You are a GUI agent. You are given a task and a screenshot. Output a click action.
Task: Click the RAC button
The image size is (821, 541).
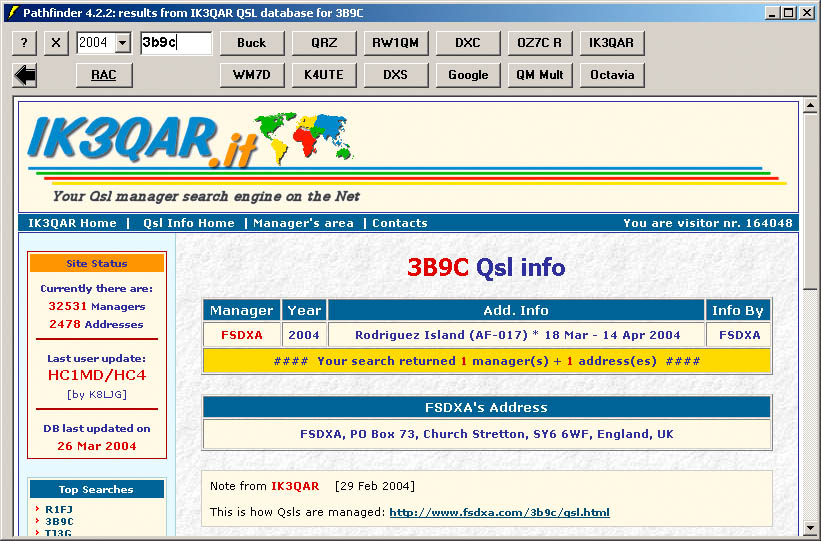point(104,75)
